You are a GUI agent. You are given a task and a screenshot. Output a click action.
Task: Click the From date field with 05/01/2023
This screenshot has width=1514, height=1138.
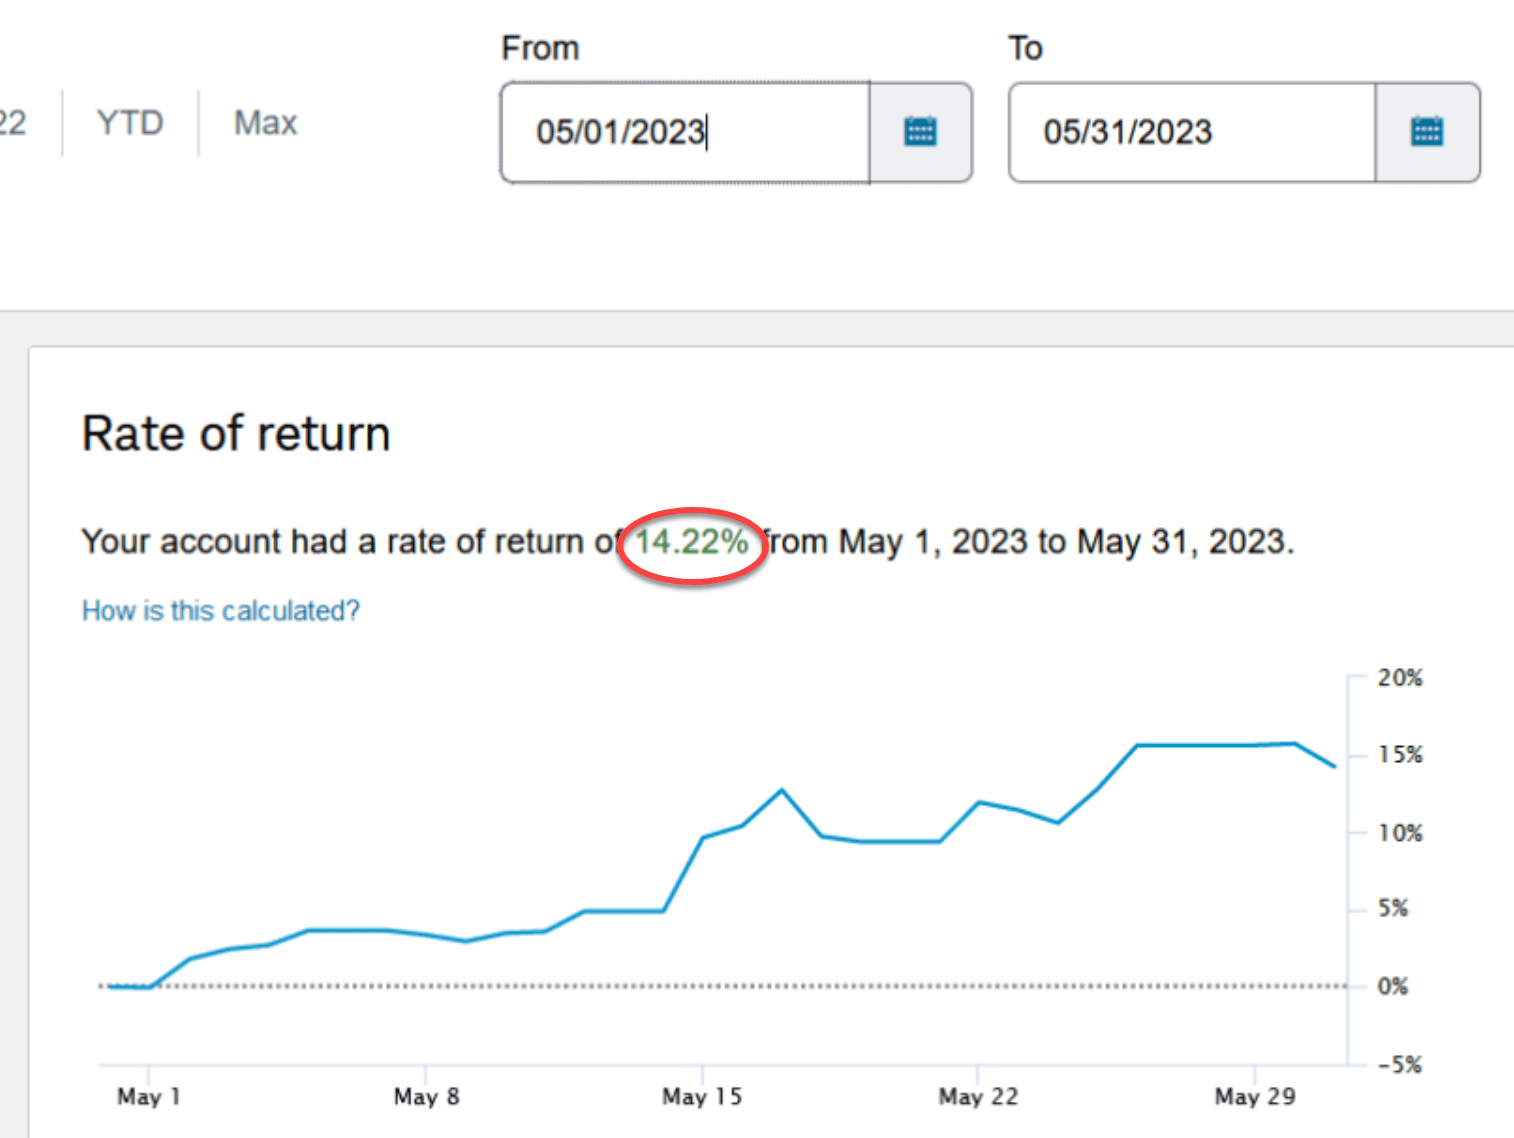(x=685, y=132)
